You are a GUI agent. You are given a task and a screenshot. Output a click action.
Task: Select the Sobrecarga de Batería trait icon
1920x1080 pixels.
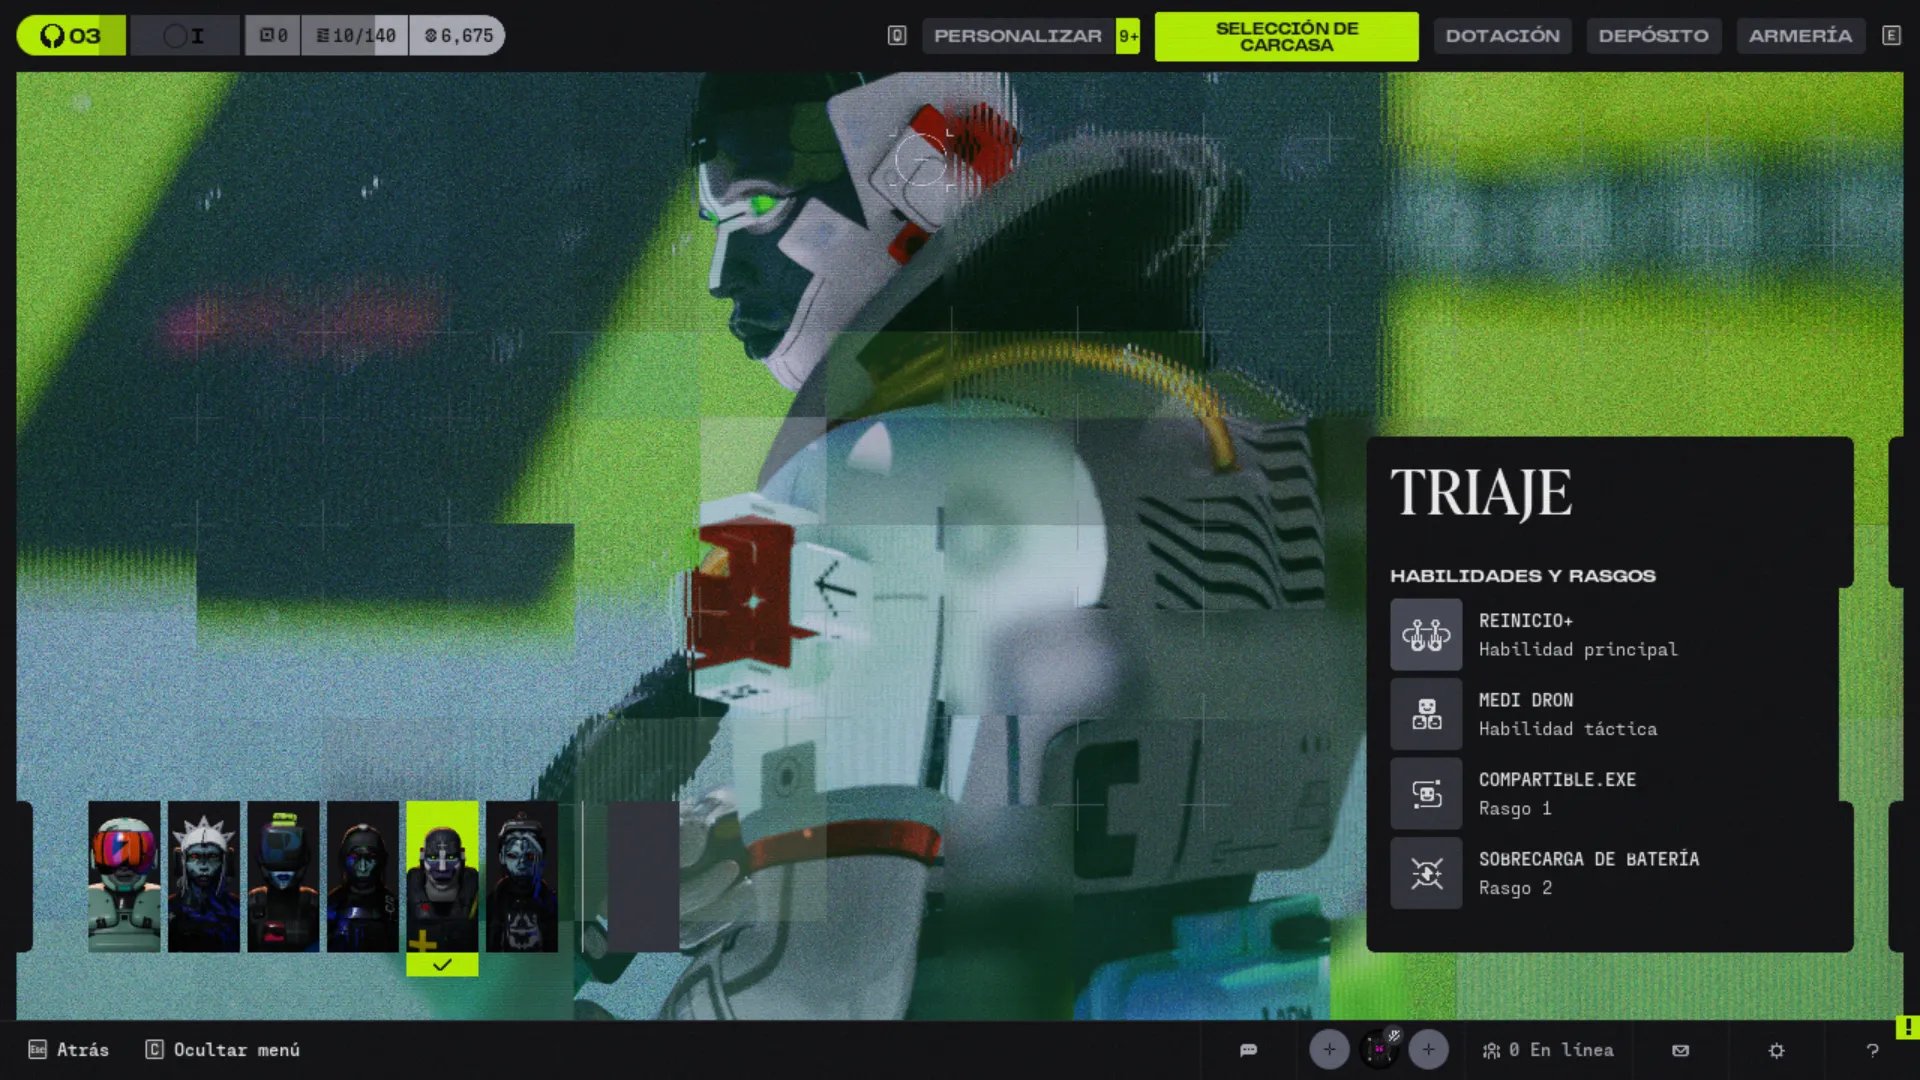click(x=1425, y=873)
